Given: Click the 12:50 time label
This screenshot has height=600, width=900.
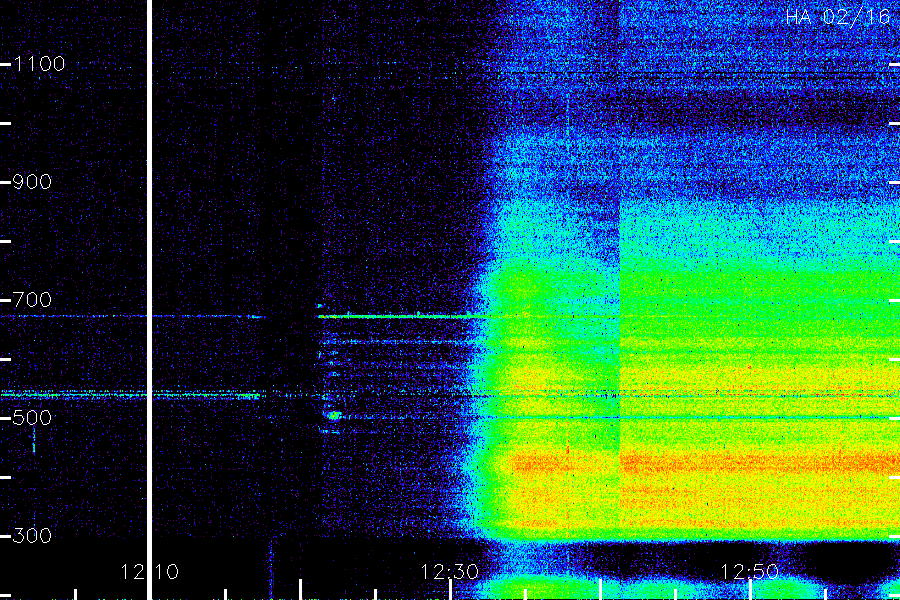Looking at the screenshot, I should tap(749, 572).
